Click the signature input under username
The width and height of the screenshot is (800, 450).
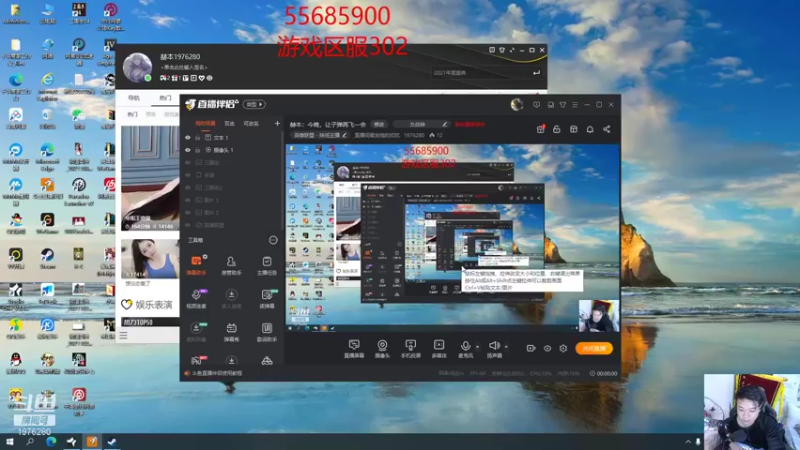[184, 67]
